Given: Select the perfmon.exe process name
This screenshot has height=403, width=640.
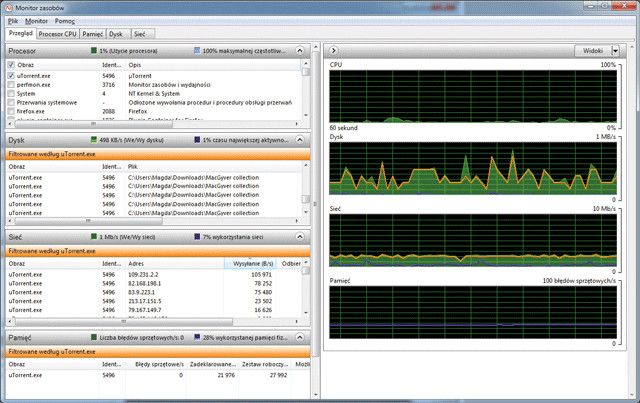Looking at the screenshot, I should tap(33, 85).
